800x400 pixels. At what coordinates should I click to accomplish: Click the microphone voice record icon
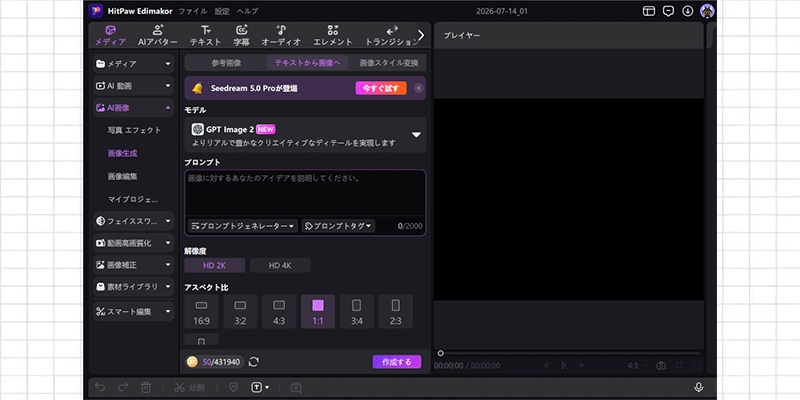(699, 387)
